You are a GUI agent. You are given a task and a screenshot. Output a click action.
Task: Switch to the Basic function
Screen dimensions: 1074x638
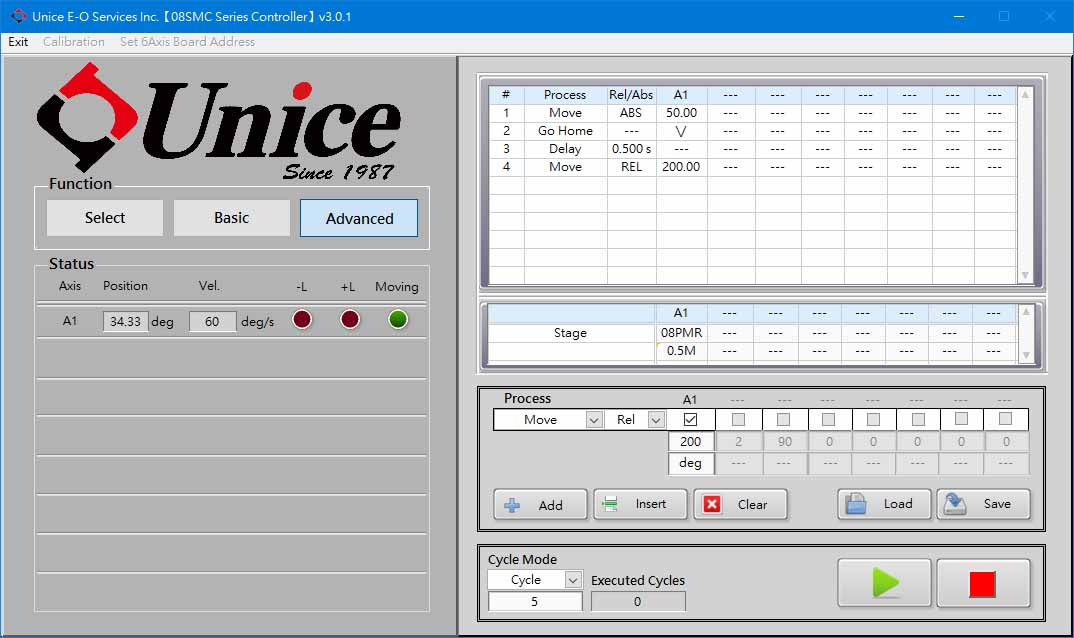(232, 218)
